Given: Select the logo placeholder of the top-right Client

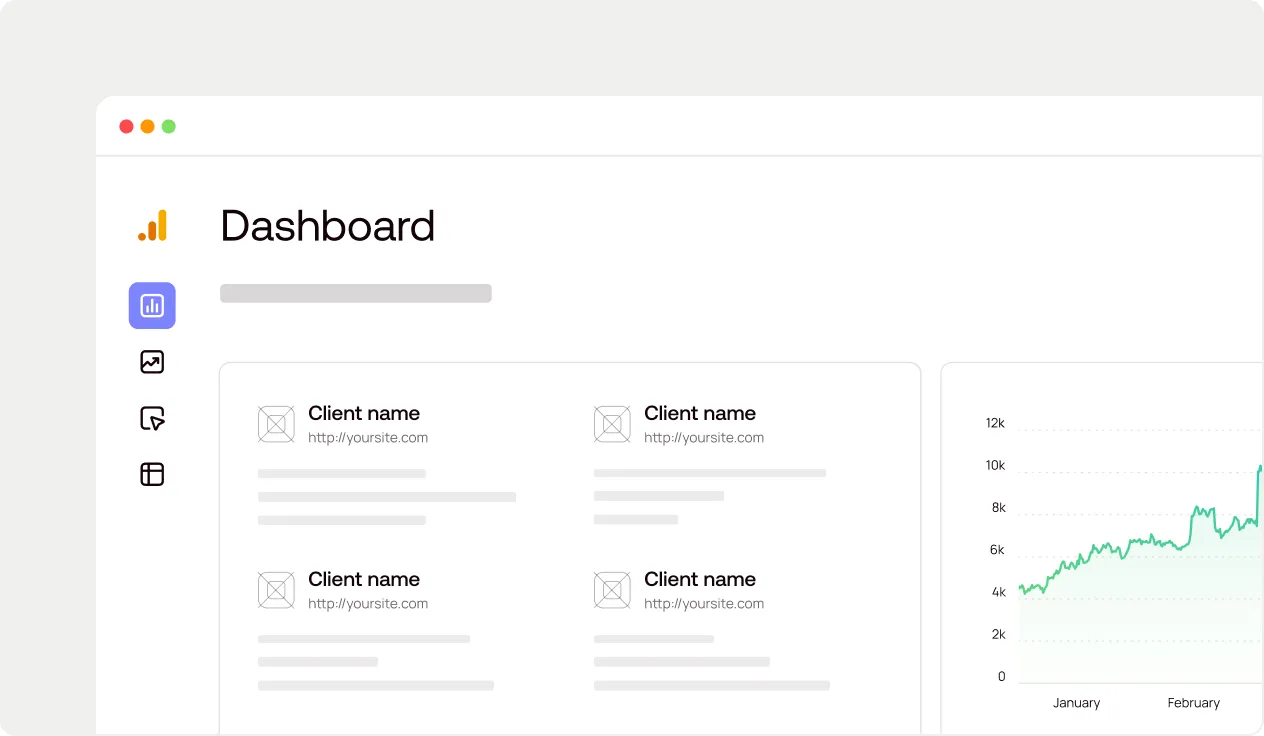Looking at the screenshot, I should coord(612,424).
